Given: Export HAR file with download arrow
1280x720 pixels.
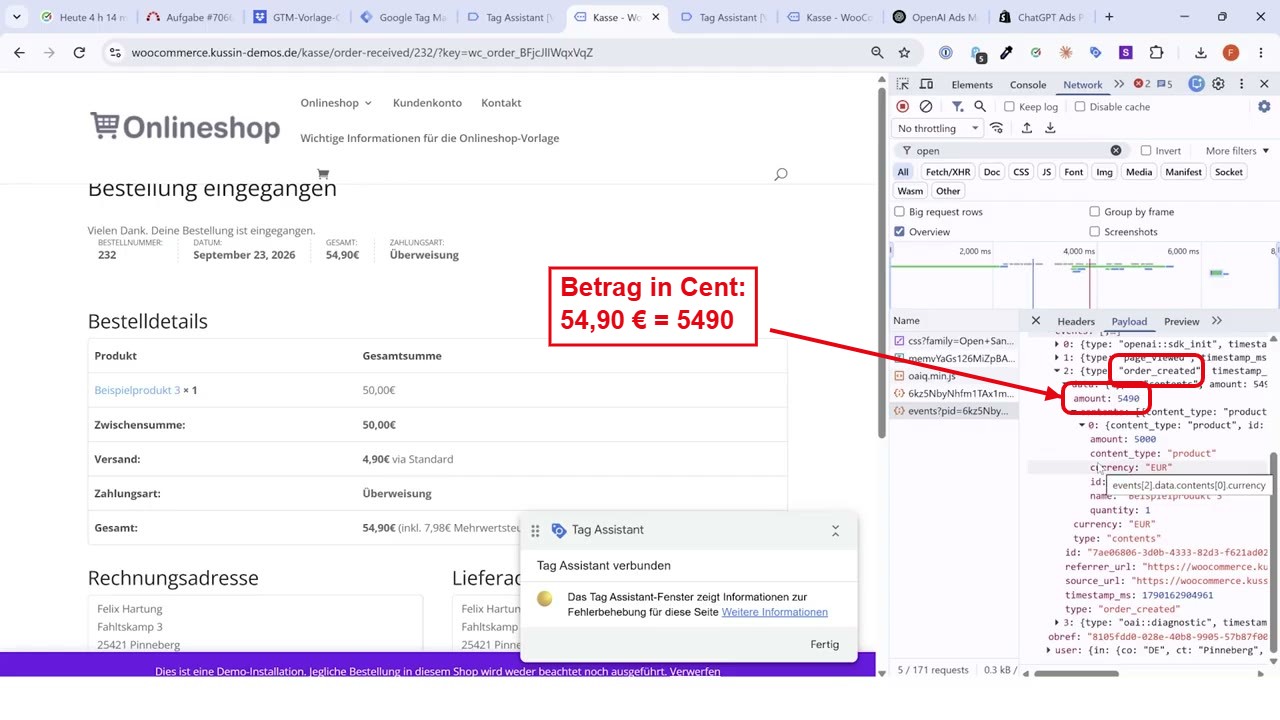Looking at the screenshot, I should pos(1050,128).
